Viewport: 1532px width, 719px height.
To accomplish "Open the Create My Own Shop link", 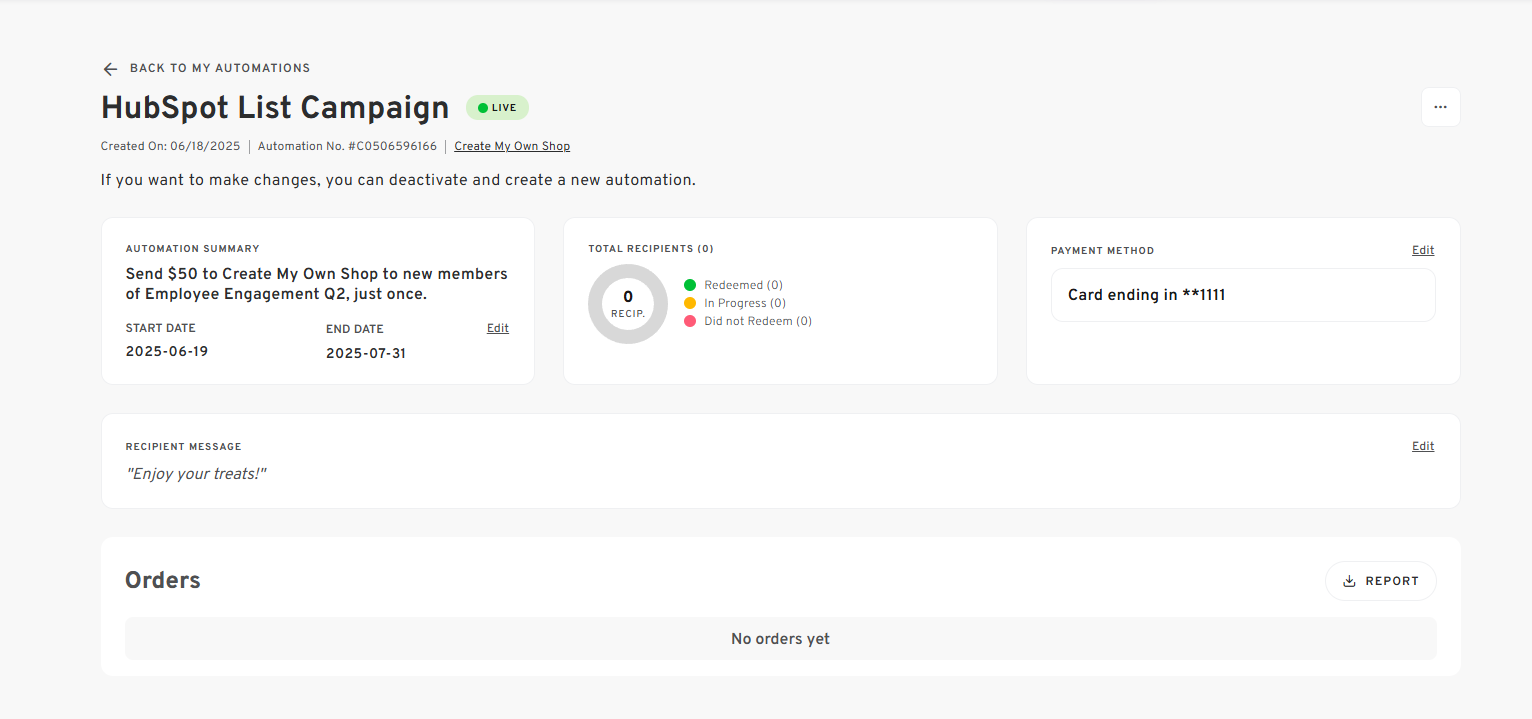I will (512, 146).
